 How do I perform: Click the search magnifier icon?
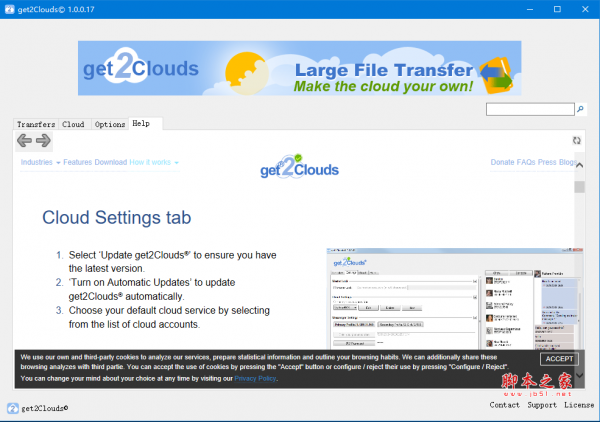pos(580,109)
